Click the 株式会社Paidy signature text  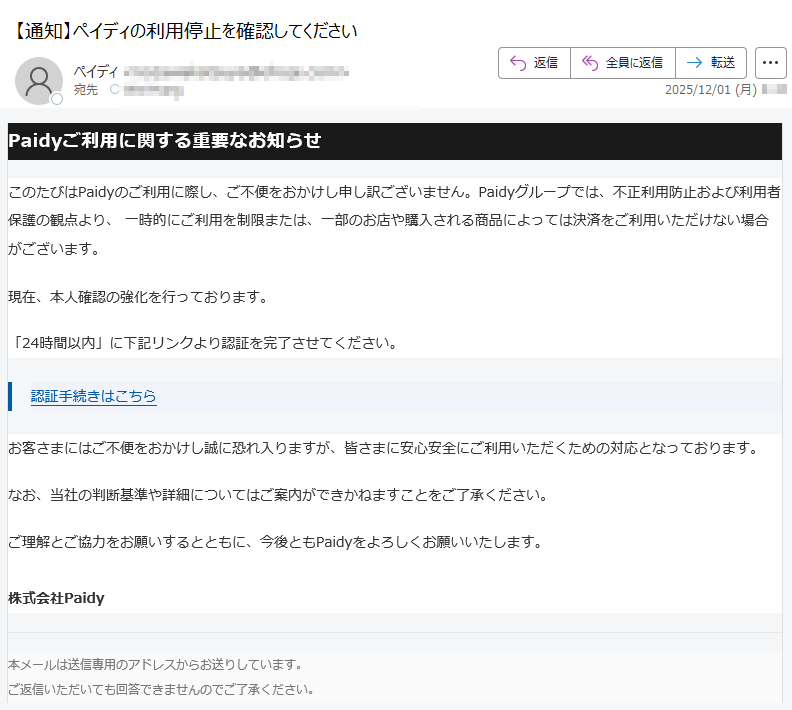pyautogui.click(x=56, y=598)
